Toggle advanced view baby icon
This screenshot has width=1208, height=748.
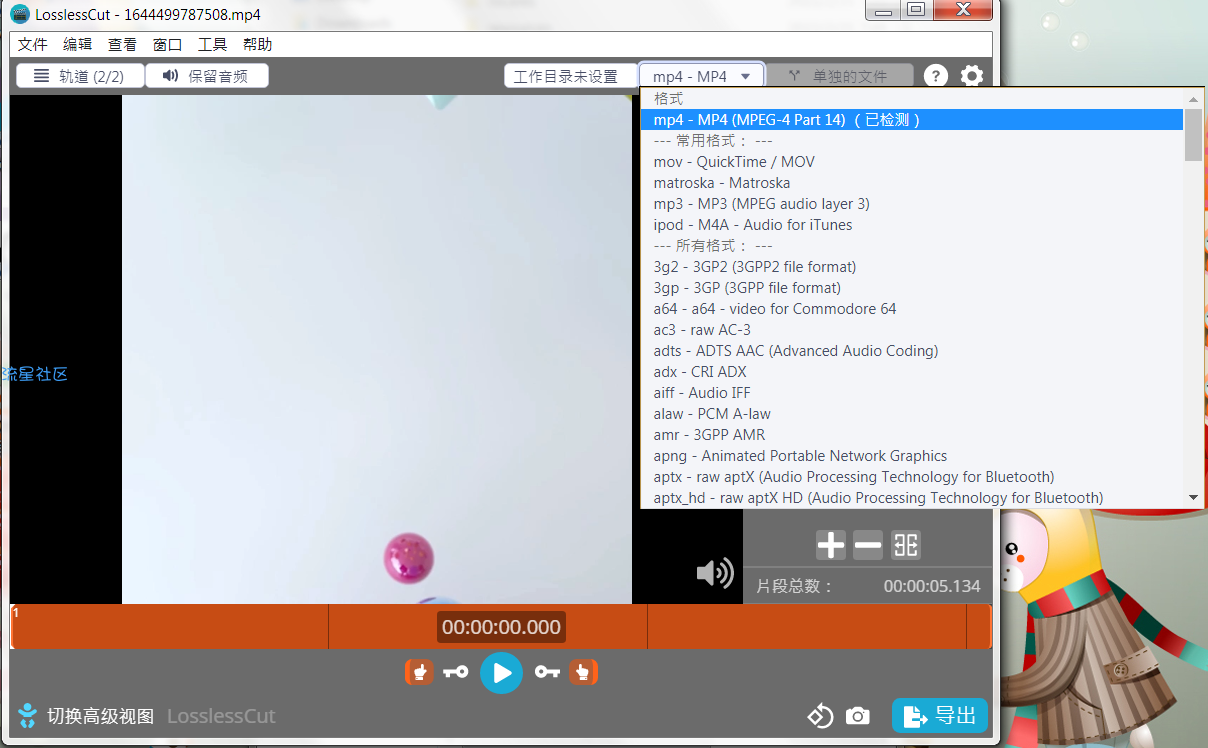[28, 715]
